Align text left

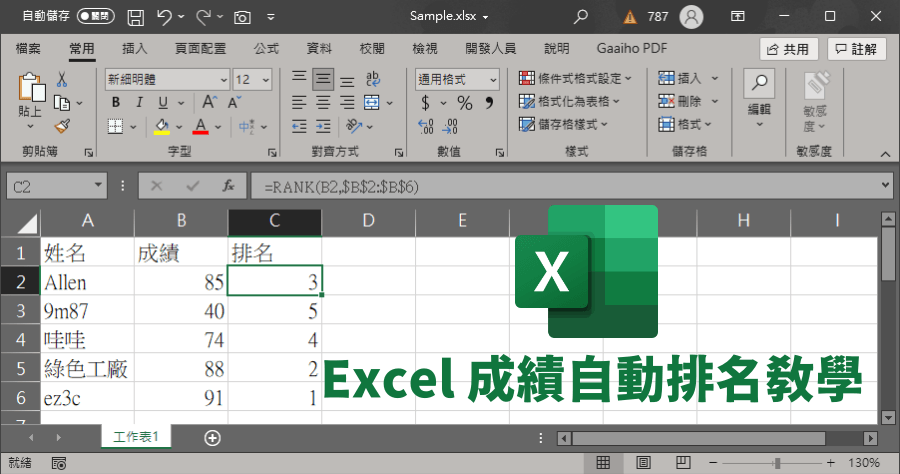coord(299,103)
